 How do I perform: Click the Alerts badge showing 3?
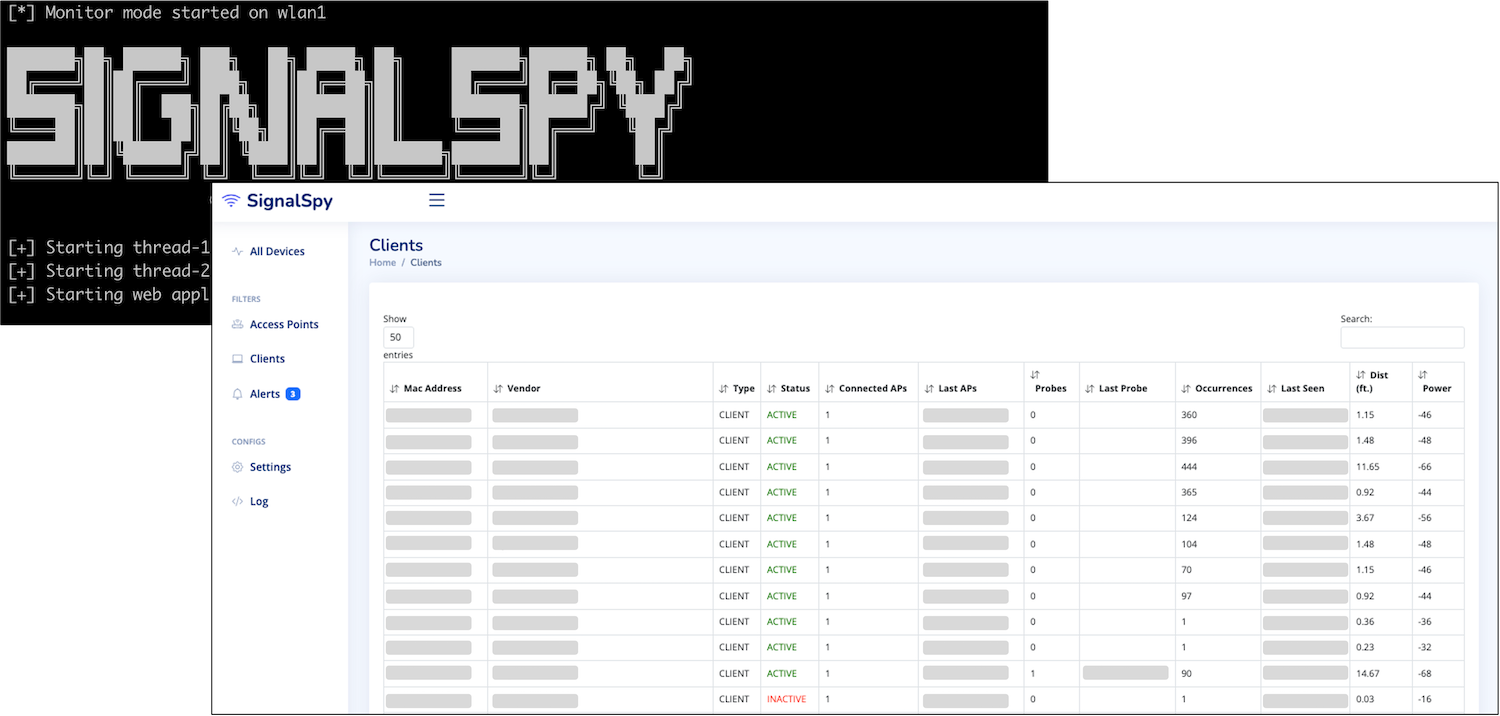pyautogui.click(x=293, y=394)
